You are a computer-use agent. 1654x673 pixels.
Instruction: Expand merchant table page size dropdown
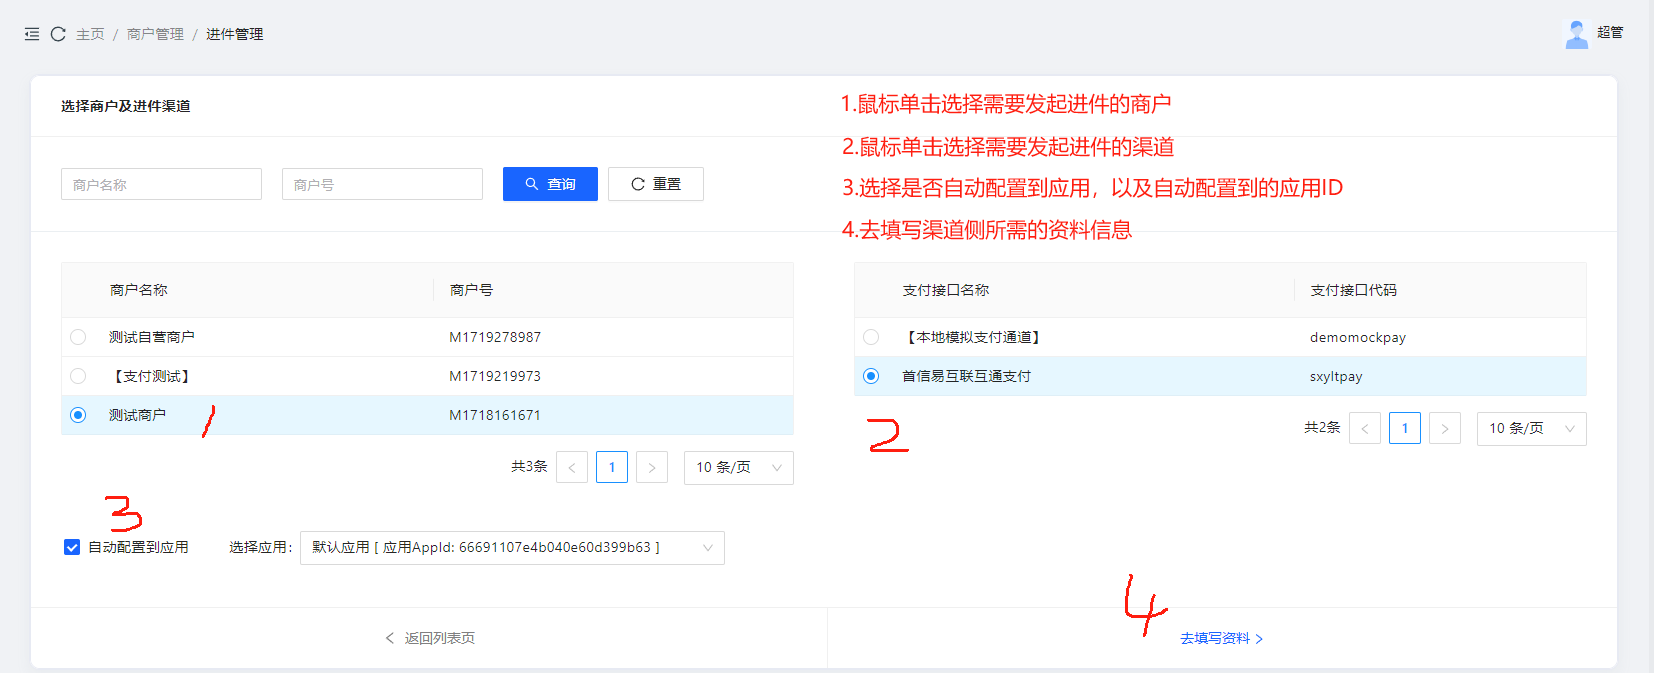pos(738,468)
